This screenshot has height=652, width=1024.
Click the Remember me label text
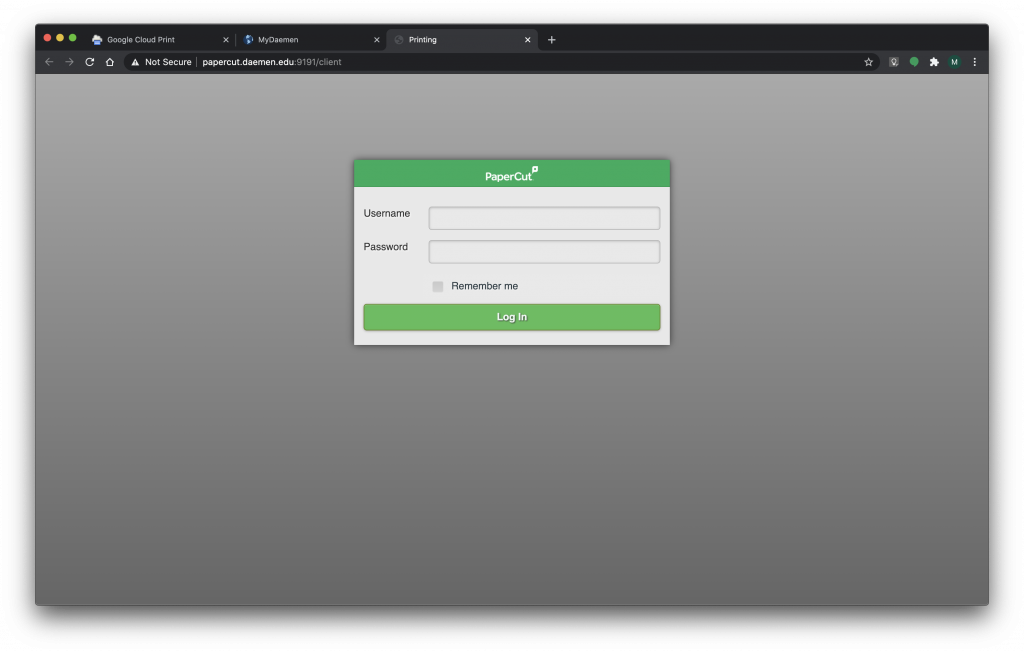pyautogui.click(x=485, y=286)
